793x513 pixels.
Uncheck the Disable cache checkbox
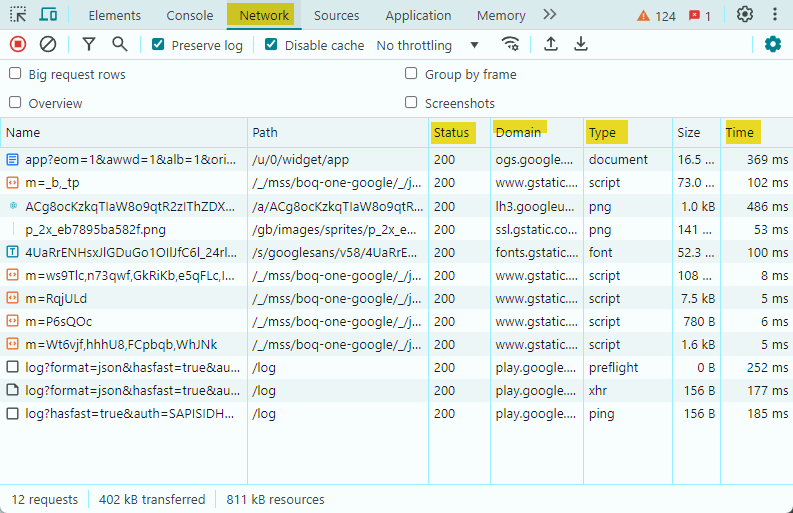(x=271, y=45)
